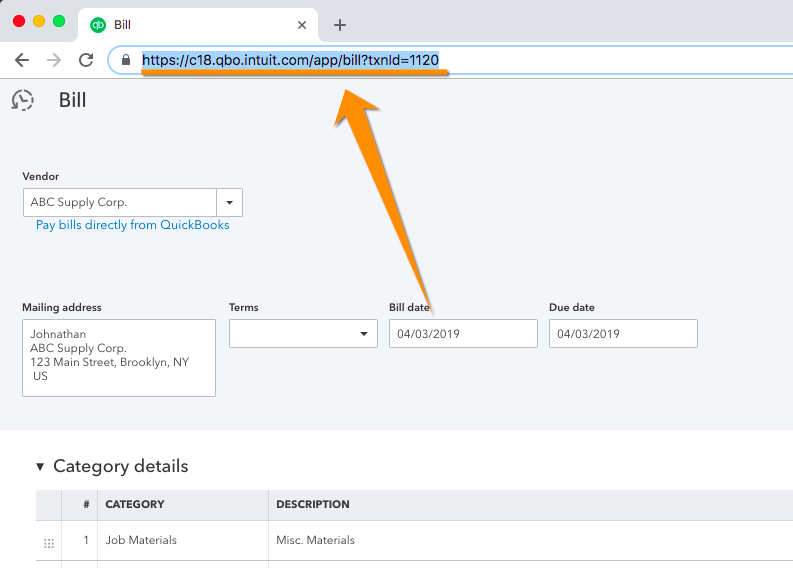Click the QuickBooks favicon on Bill tab
The height and width of the screenshot is (569, 793).
pos(98,25)
